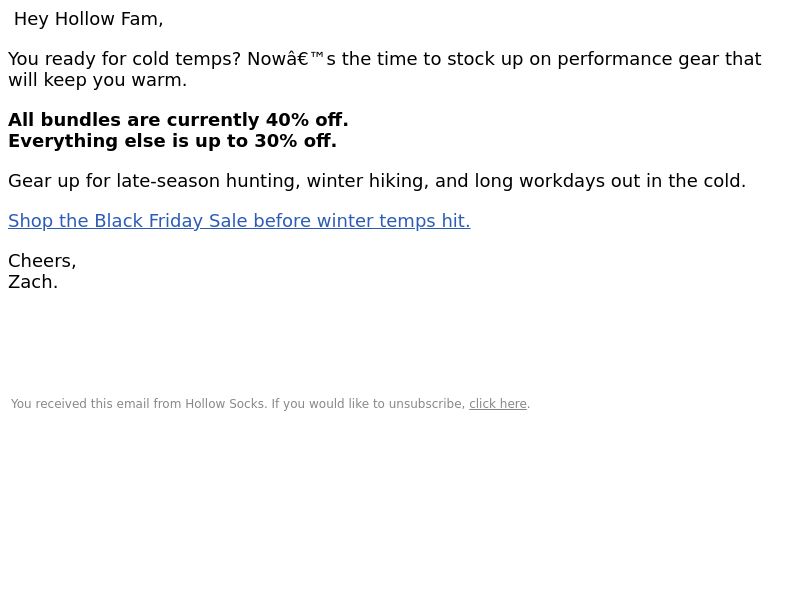Click the 'You received this email' footer text
This screenshot has width=800, height=600.
270,404
